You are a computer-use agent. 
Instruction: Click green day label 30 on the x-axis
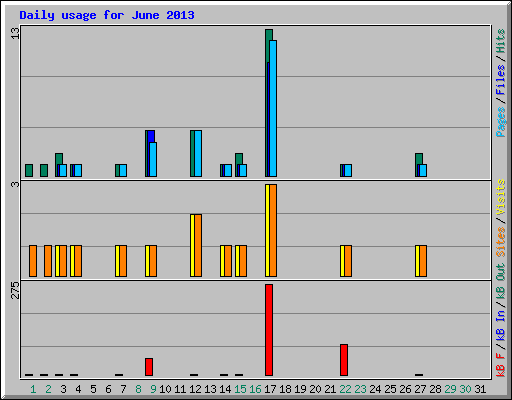(x=465, y=389)
